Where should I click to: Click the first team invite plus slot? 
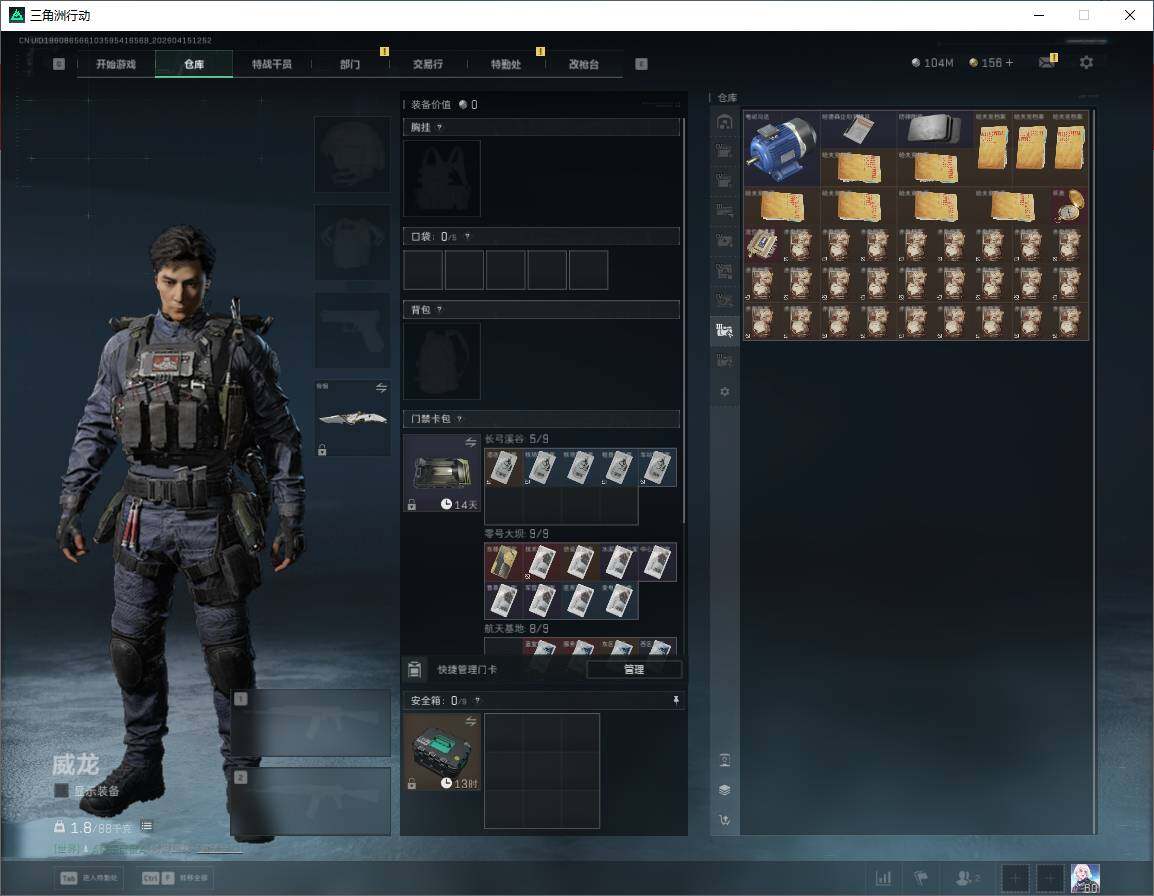point(1015,878)
